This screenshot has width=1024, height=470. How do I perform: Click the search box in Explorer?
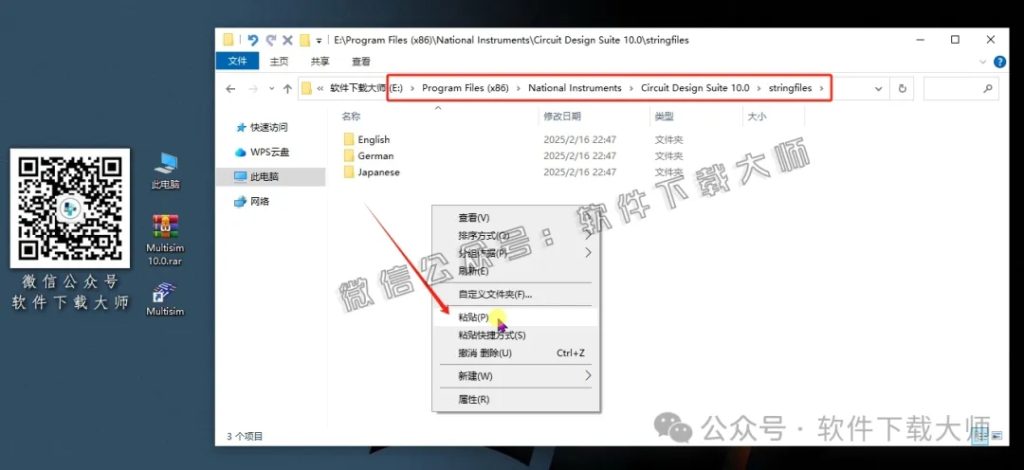coord(961,89)
